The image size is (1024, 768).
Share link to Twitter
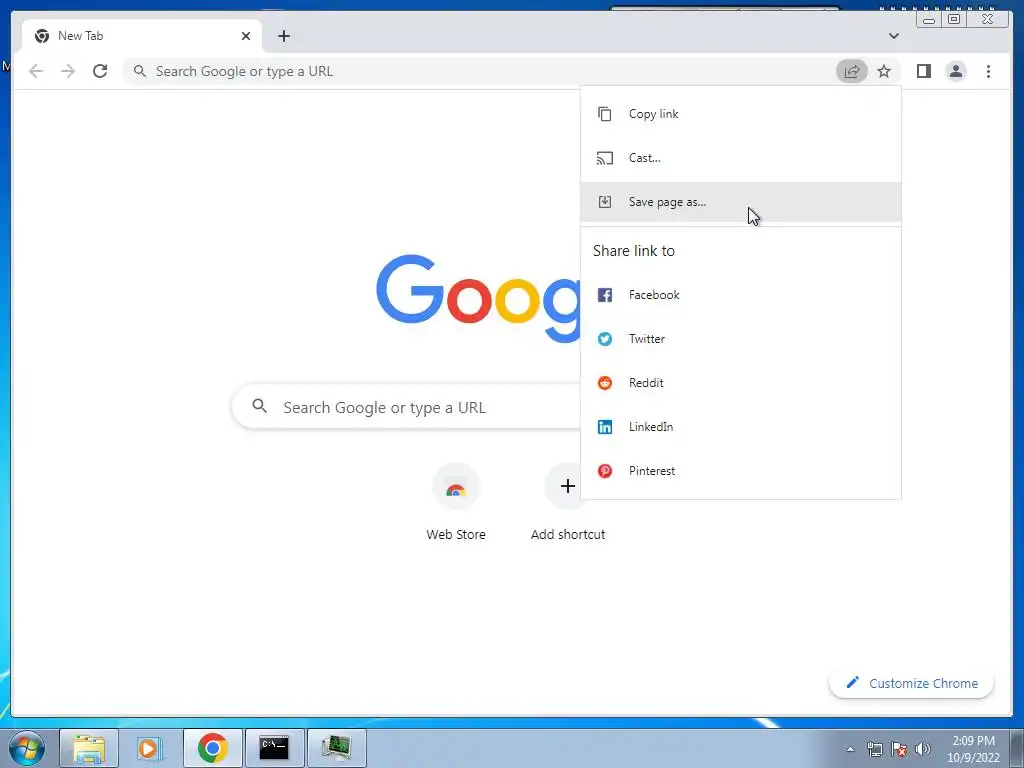click(741, 339)
